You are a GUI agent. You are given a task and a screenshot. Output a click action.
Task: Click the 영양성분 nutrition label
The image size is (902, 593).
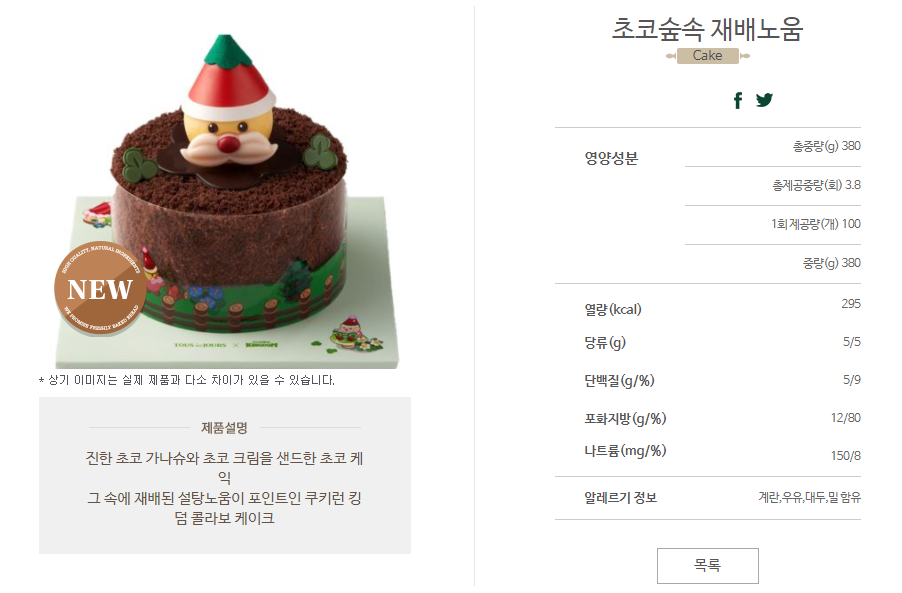[x=611, y=158]
